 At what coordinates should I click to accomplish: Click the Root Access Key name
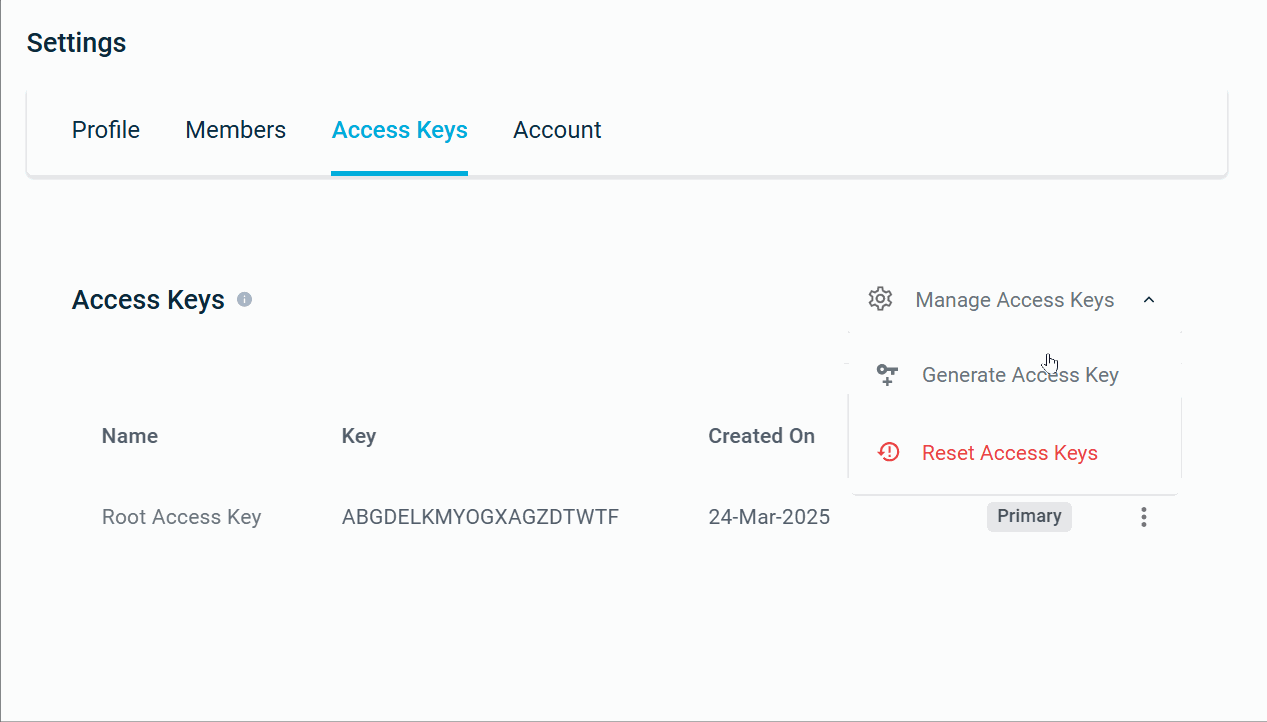tap(181, 517)
